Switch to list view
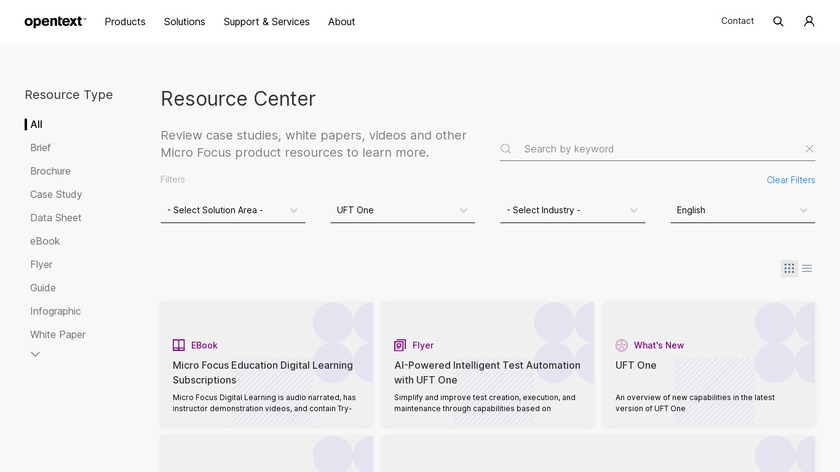This screenshot has width=840, height=472. 807,268
